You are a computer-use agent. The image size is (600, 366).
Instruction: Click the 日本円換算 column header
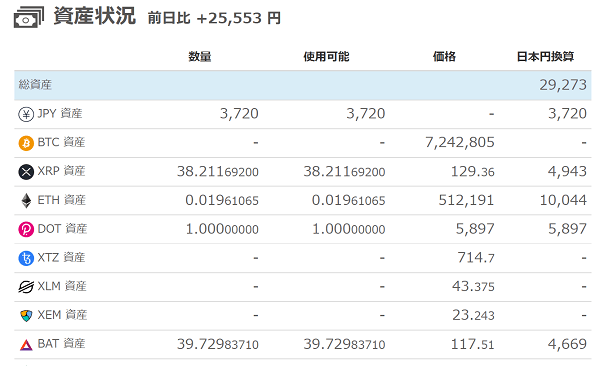(545, 57)
